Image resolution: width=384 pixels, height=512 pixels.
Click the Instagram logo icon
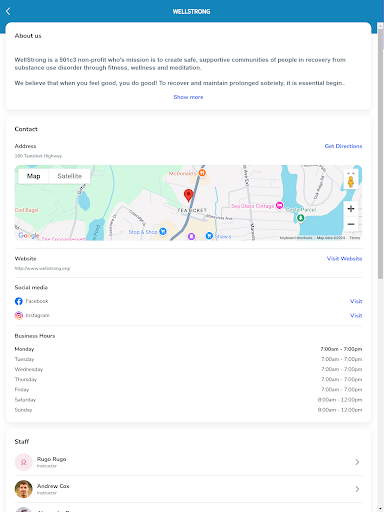[19, 315]
